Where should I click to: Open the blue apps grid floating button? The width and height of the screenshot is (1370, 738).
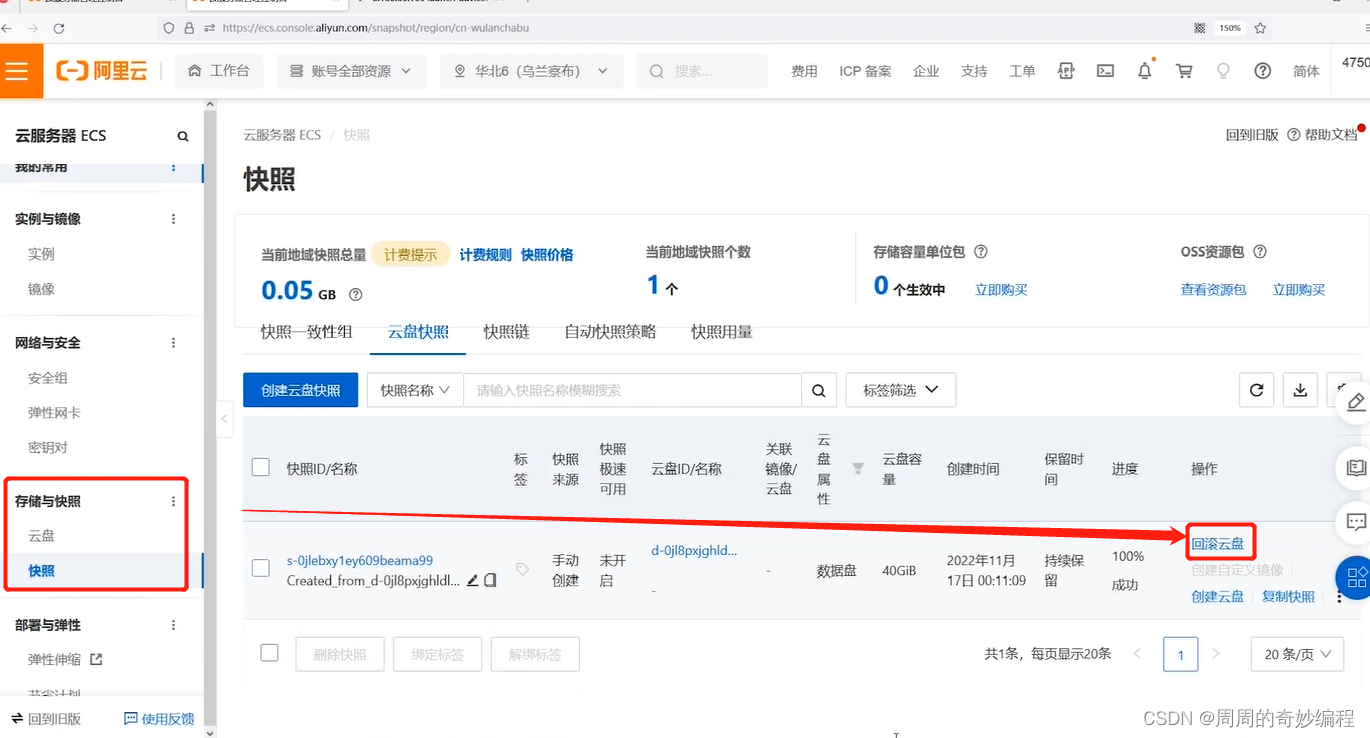(1356, 578)
